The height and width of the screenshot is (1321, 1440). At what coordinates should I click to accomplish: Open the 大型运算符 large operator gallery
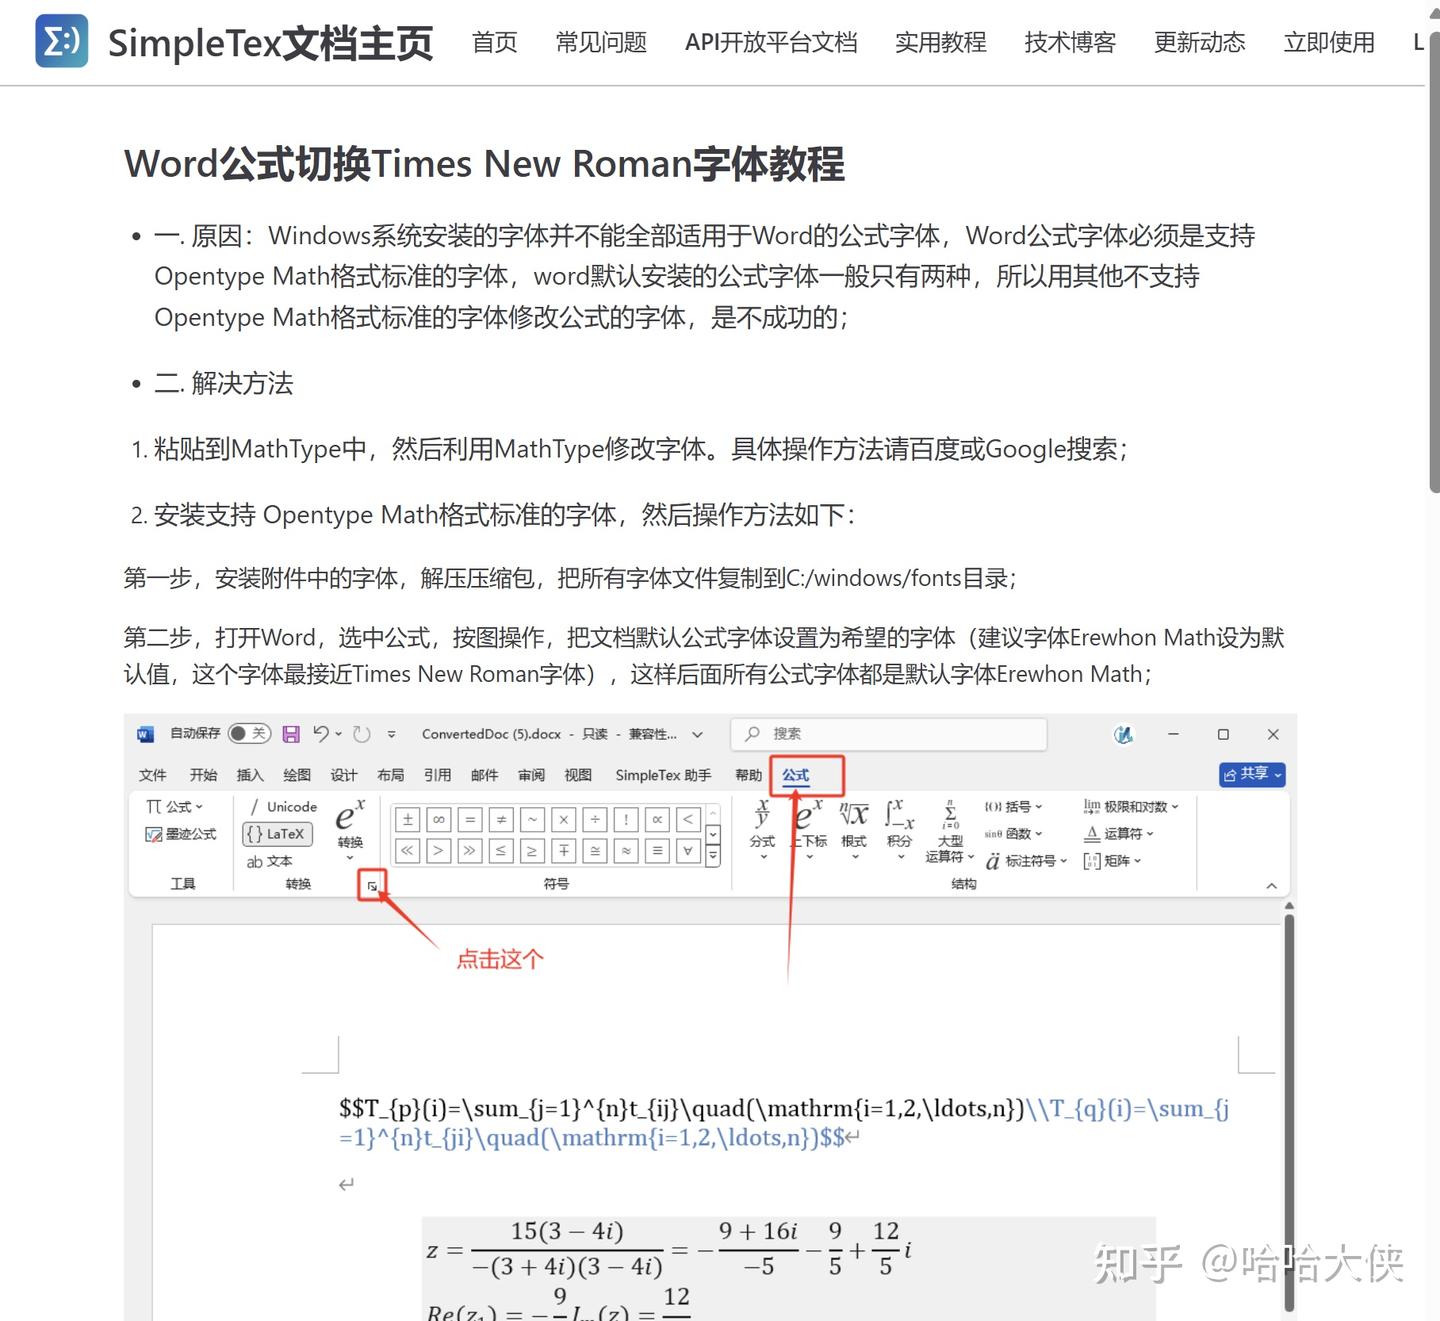950,832
